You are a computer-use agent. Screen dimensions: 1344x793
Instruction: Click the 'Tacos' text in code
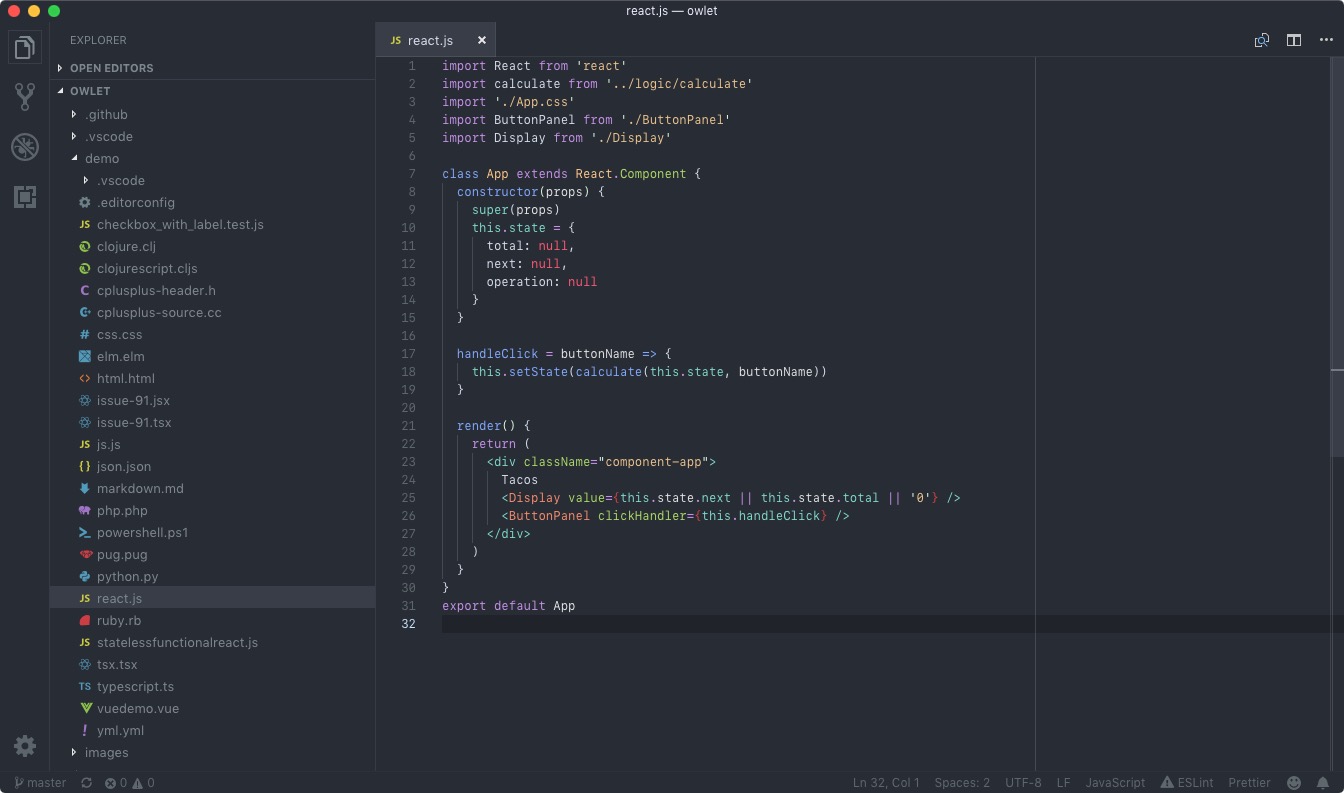520,480
